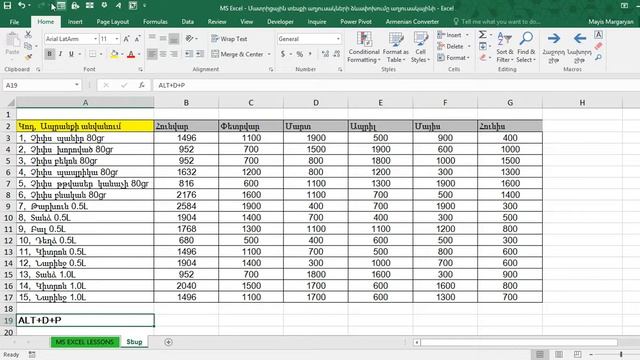Toggle Align Right
Screen dimensions: 640x360
174,54
